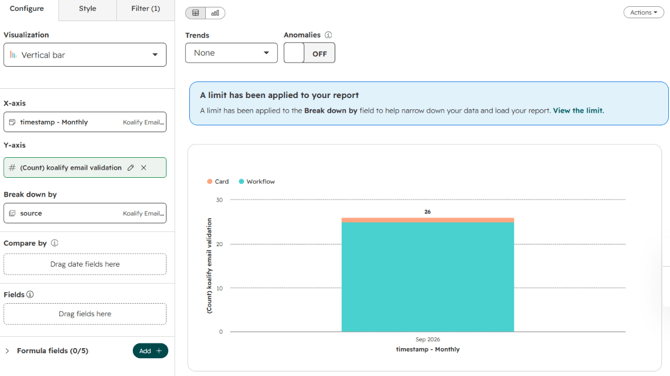The width and height of the screenshot is (670, 376).
Task: Toggle the Workflow legend item
Action: [x=257, y=182]
